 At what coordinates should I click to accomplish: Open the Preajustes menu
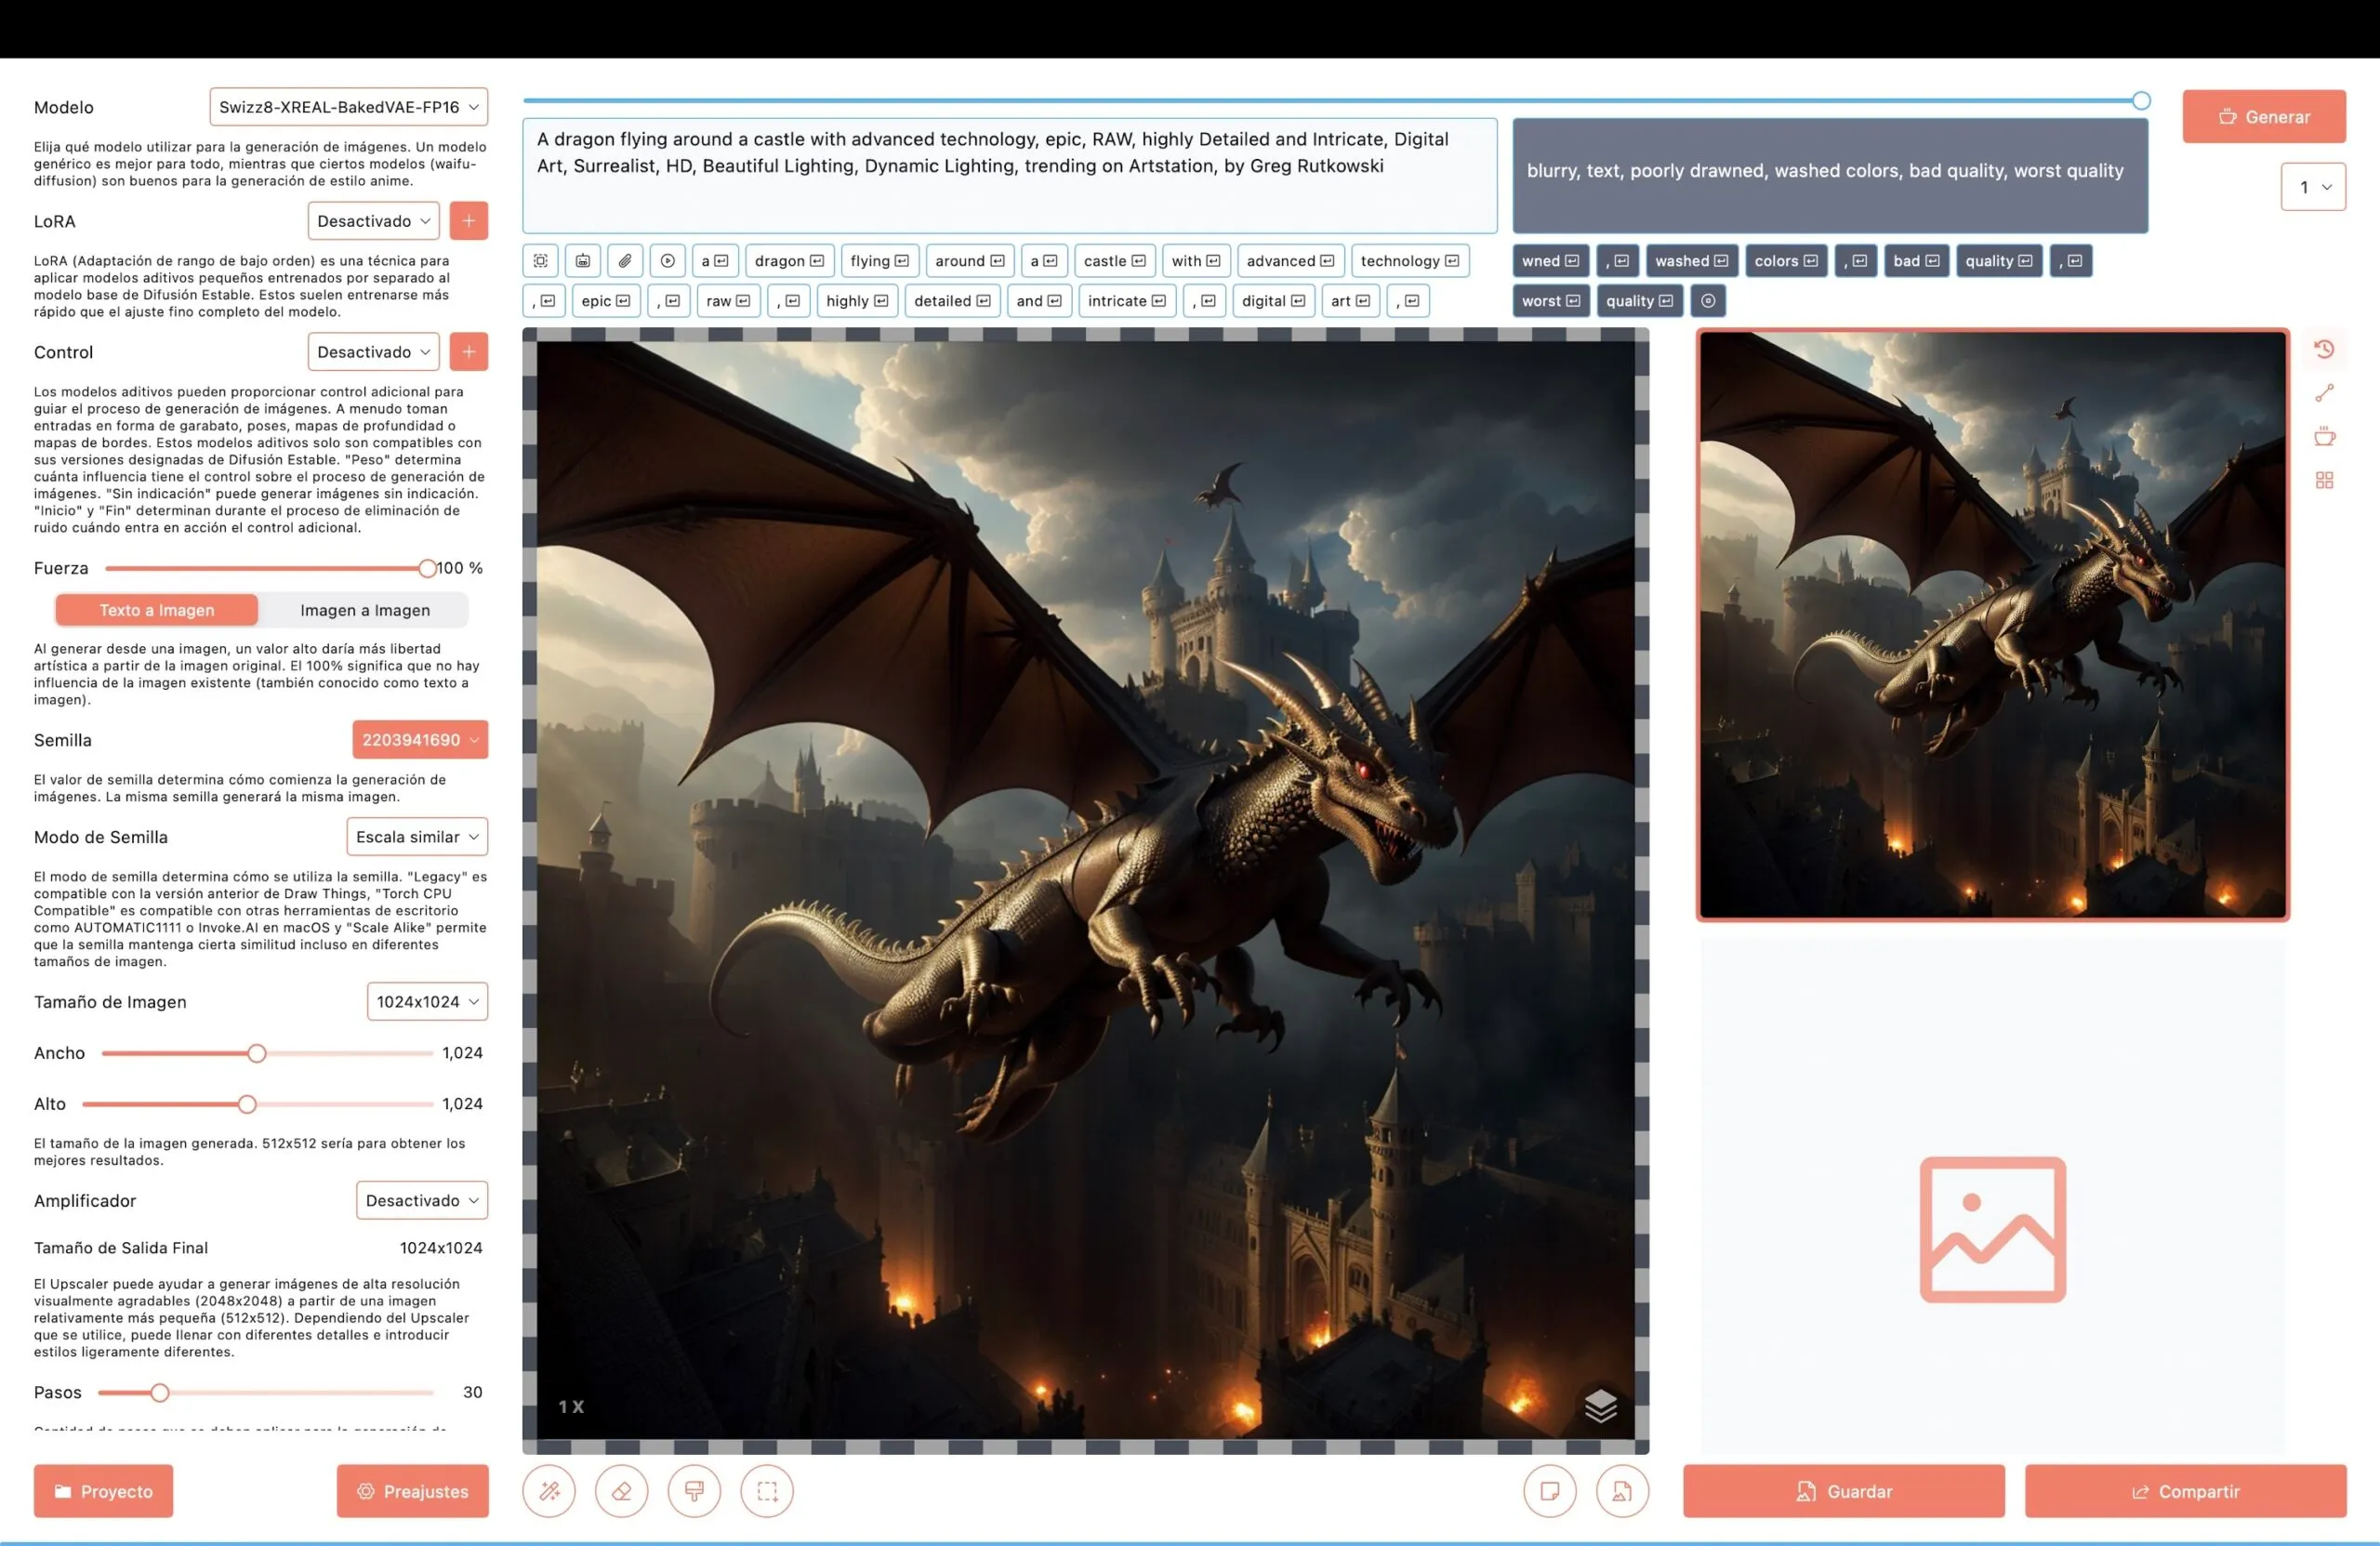click(x=412, y=1491)
